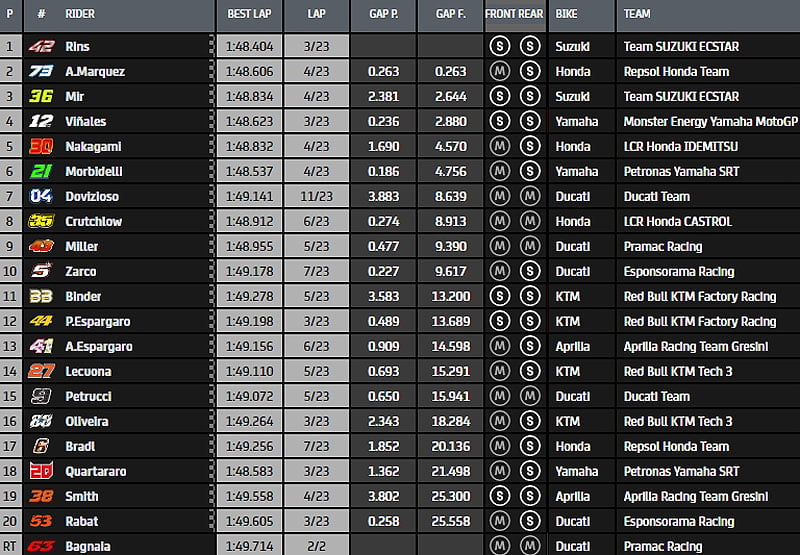Click Quartararo's number 20 badge
Image resolution: width=800 pixels, height=555 pixels.
coord(41,471)
